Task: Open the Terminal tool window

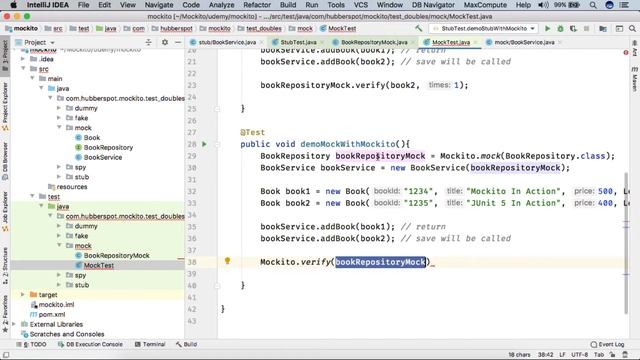Action: coord(150,344)
